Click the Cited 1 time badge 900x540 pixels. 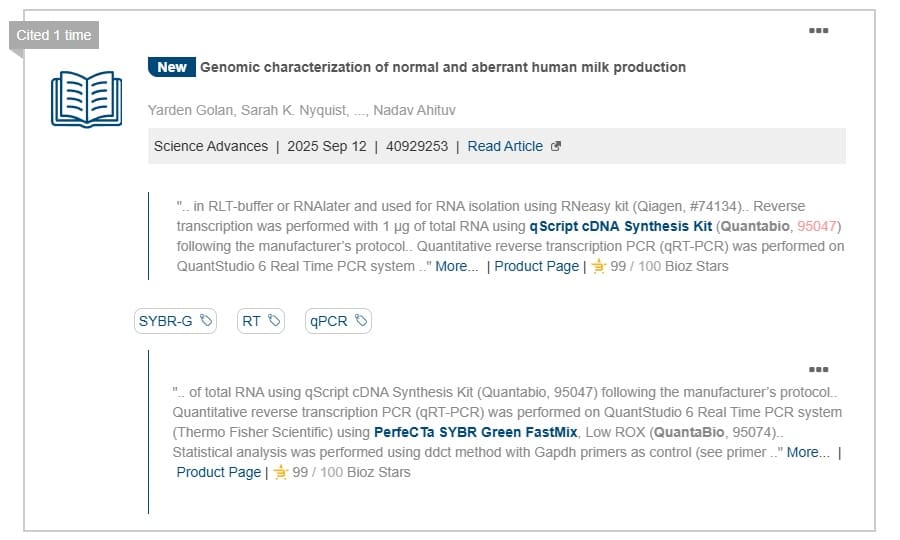(54, 35)
